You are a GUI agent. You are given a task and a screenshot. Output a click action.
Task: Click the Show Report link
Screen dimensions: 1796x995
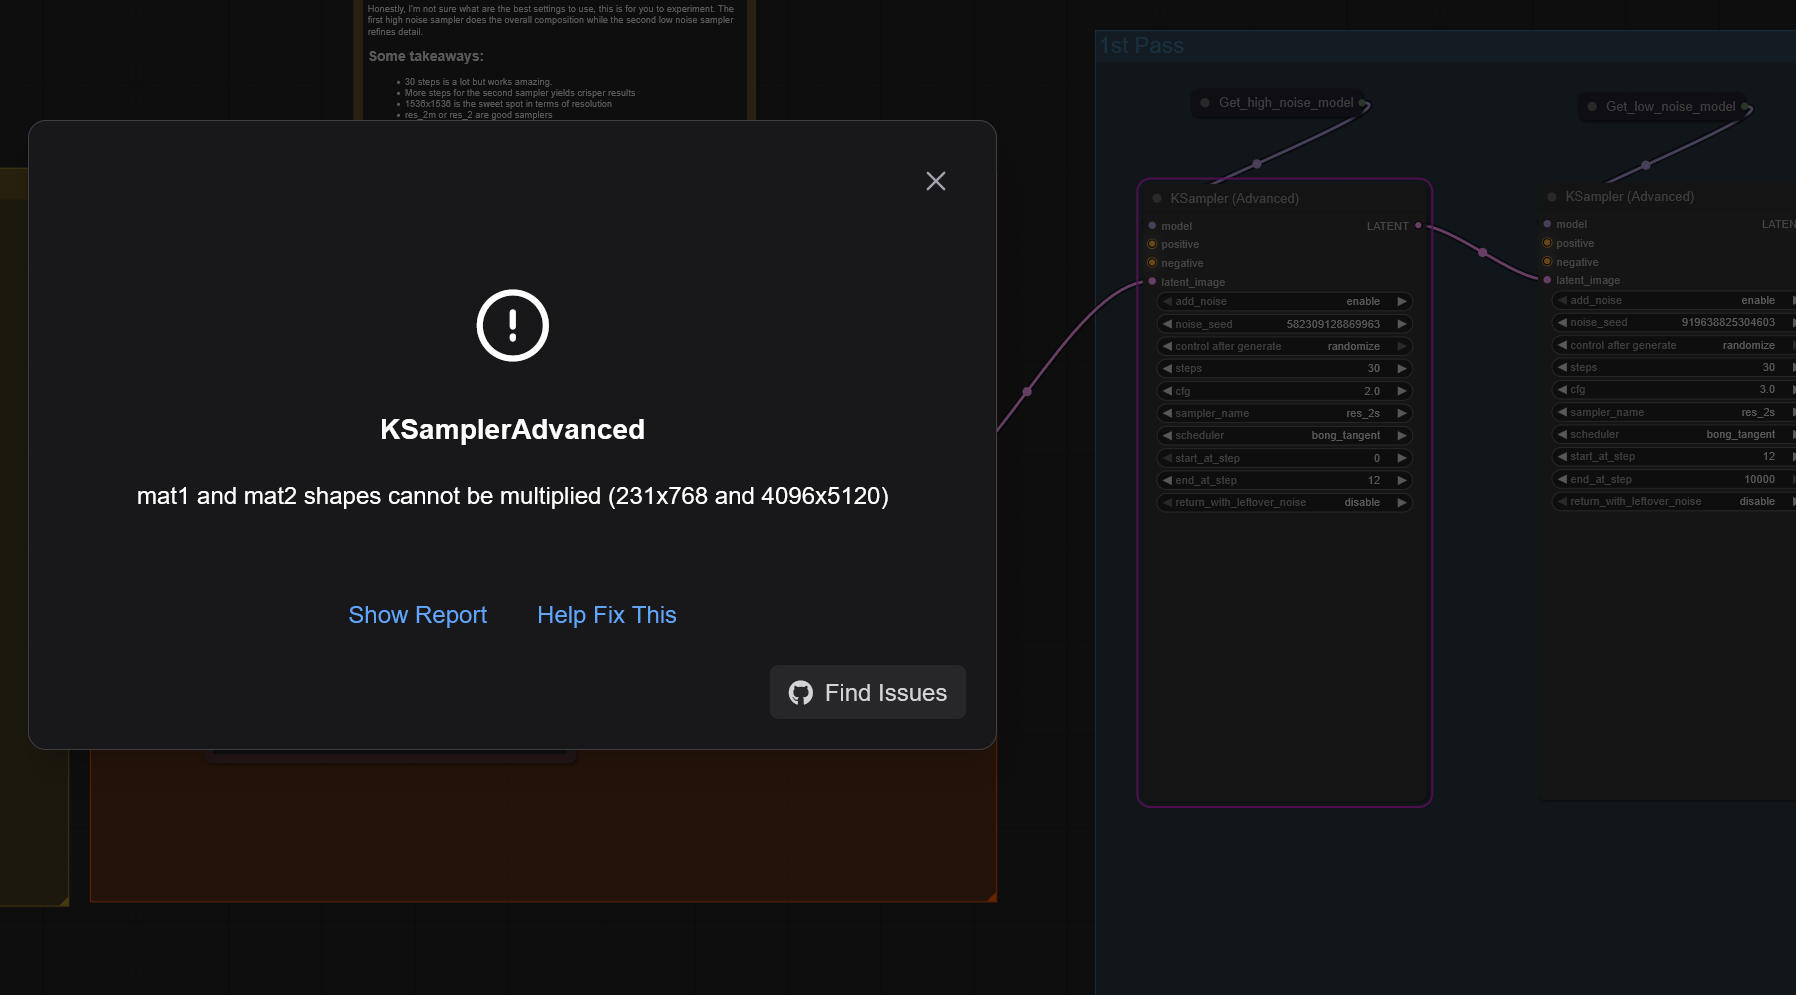tap(417, 615)
